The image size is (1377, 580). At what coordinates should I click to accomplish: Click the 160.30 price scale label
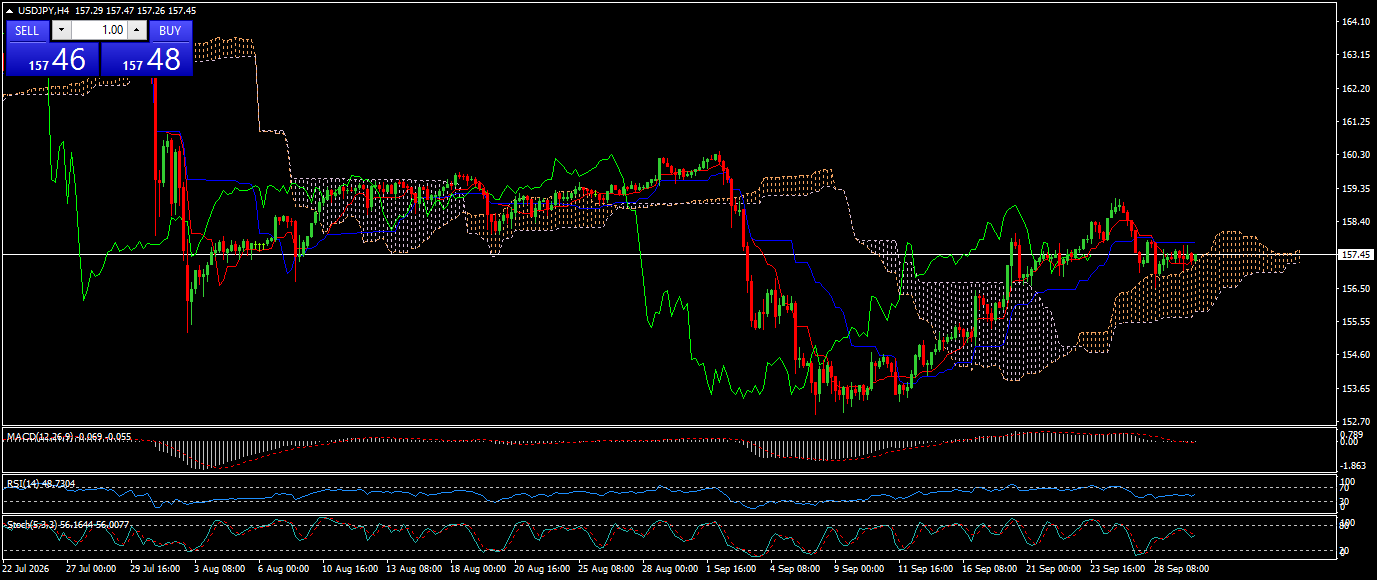[x=1355, y=155]
